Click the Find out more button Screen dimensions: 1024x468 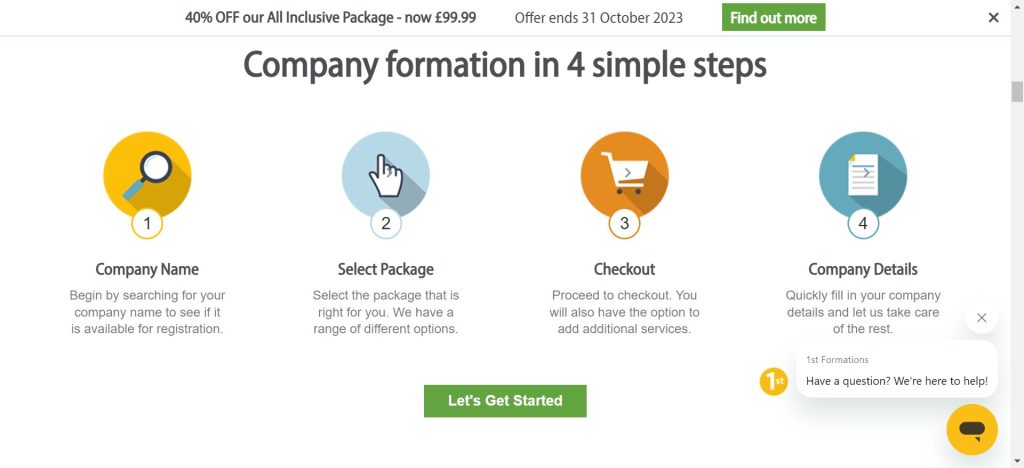tap(773, 17)
